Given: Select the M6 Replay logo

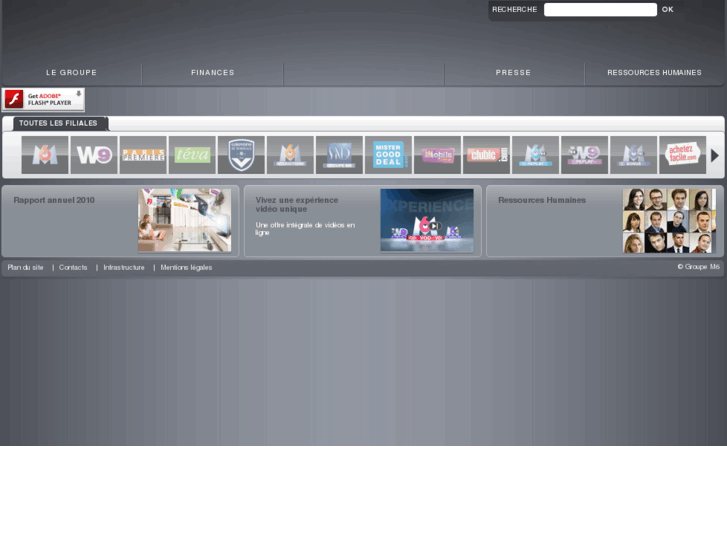Looking at the screenshot, I should click(536, 155).
